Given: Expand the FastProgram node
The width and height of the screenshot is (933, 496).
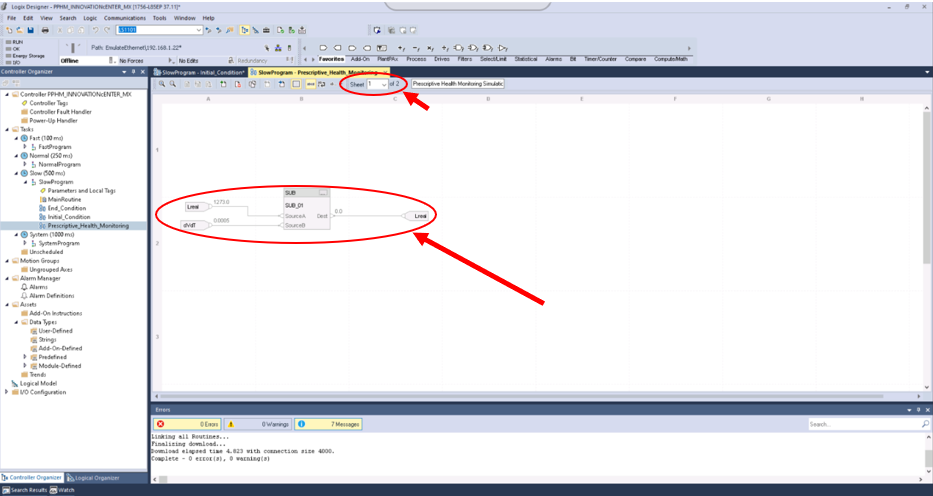Looking at the screenshot, I should [25, 146].
